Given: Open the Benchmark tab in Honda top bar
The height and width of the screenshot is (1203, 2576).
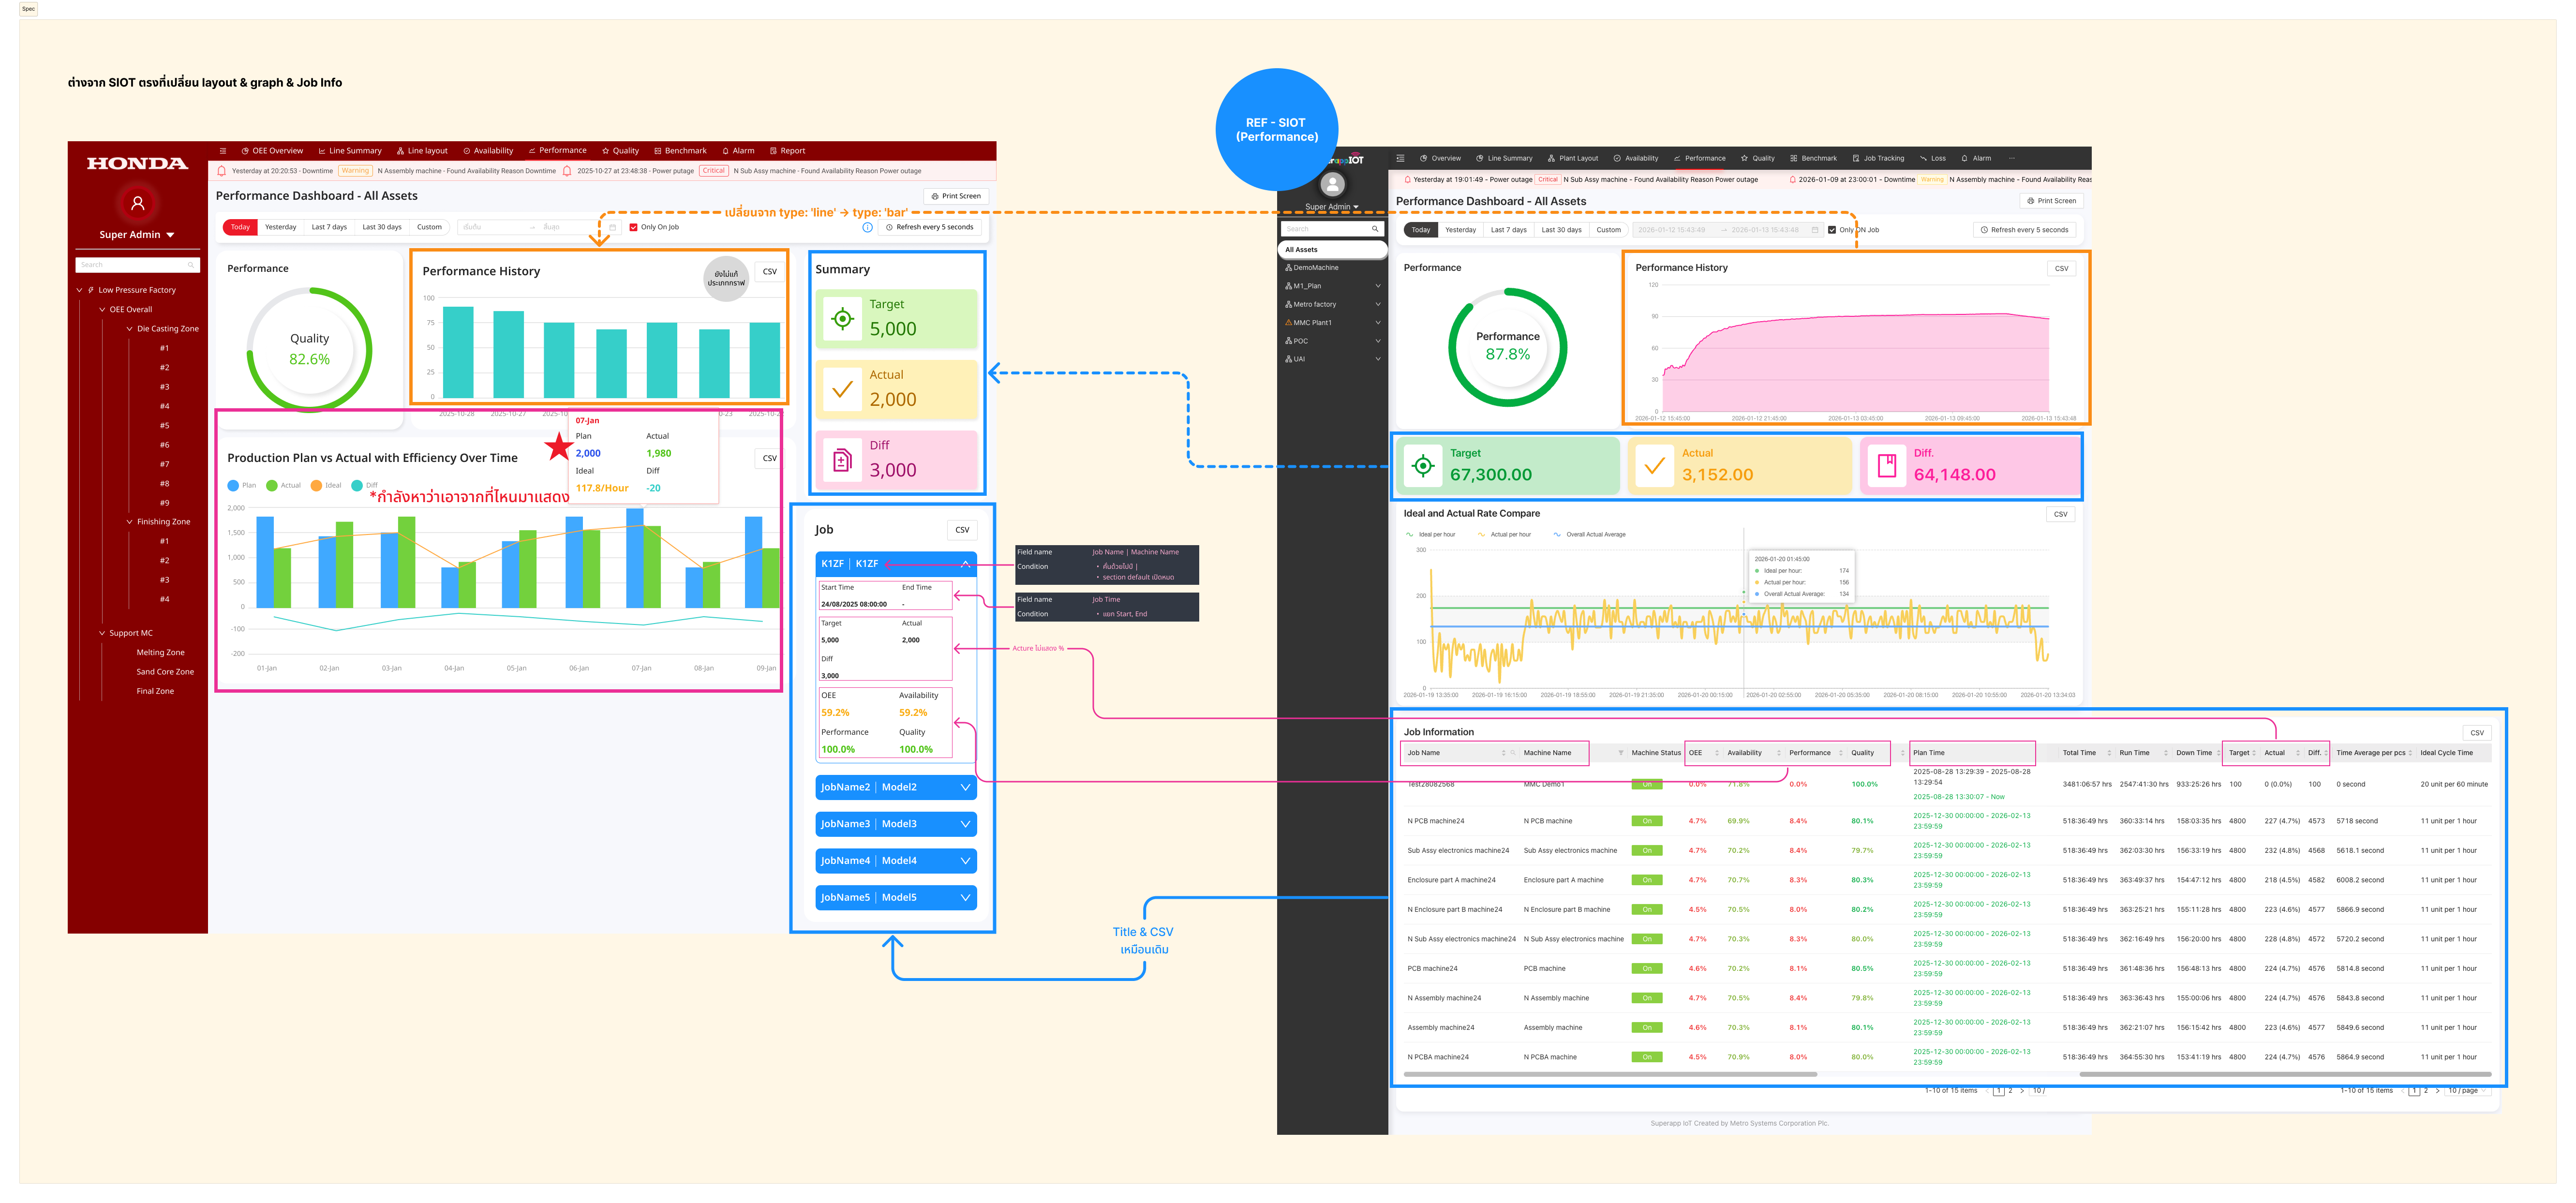Looking at the screenshot, I should pos(680,151).
